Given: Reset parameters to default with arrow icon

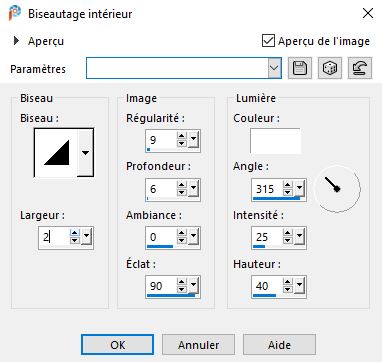Looking at the screenshot, I should [360, 68].
